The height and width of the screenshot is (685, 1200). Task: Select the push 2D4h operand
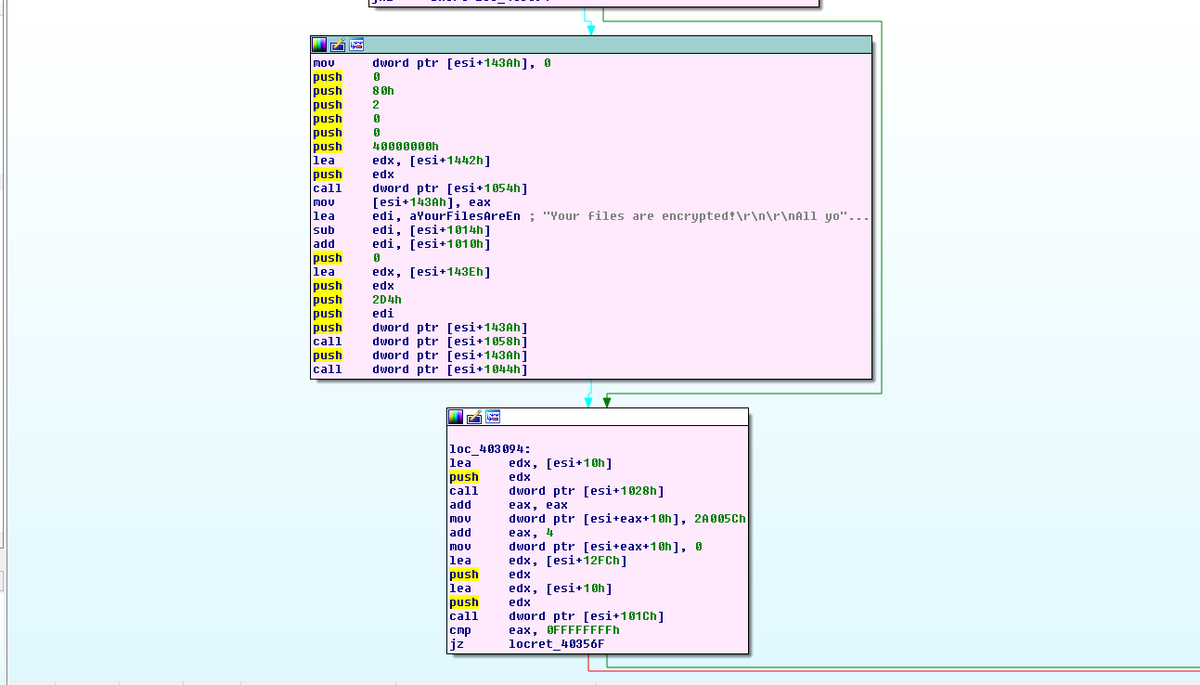click(386, 300)
